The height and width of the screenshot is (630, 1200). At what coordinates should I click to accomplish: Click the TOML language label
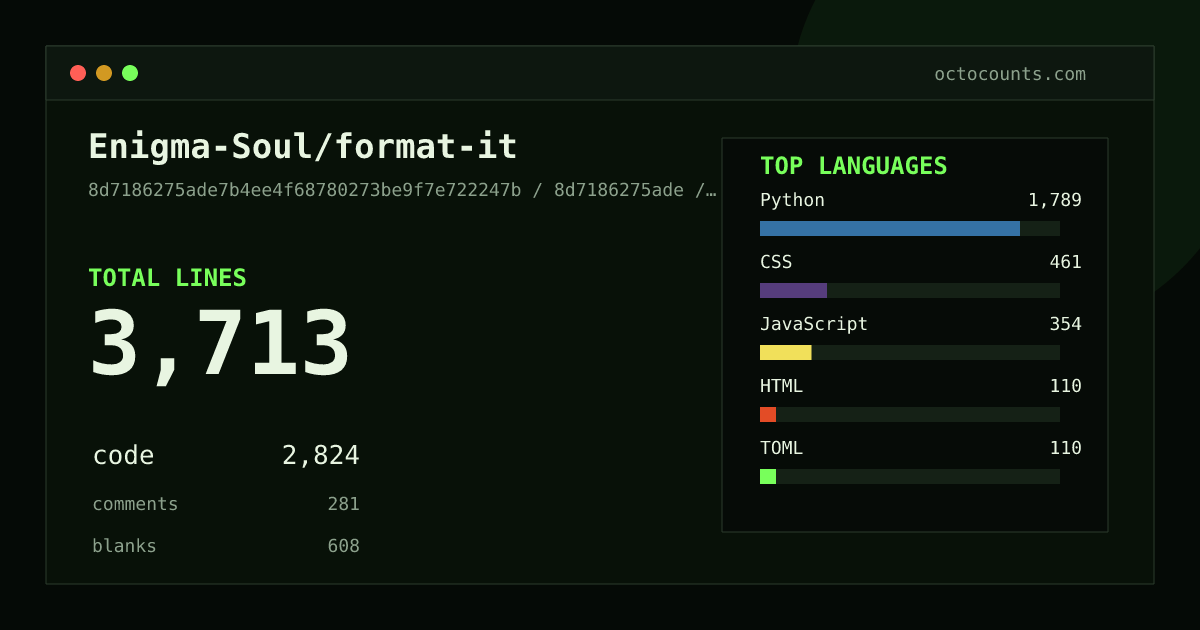pos(781,448)
